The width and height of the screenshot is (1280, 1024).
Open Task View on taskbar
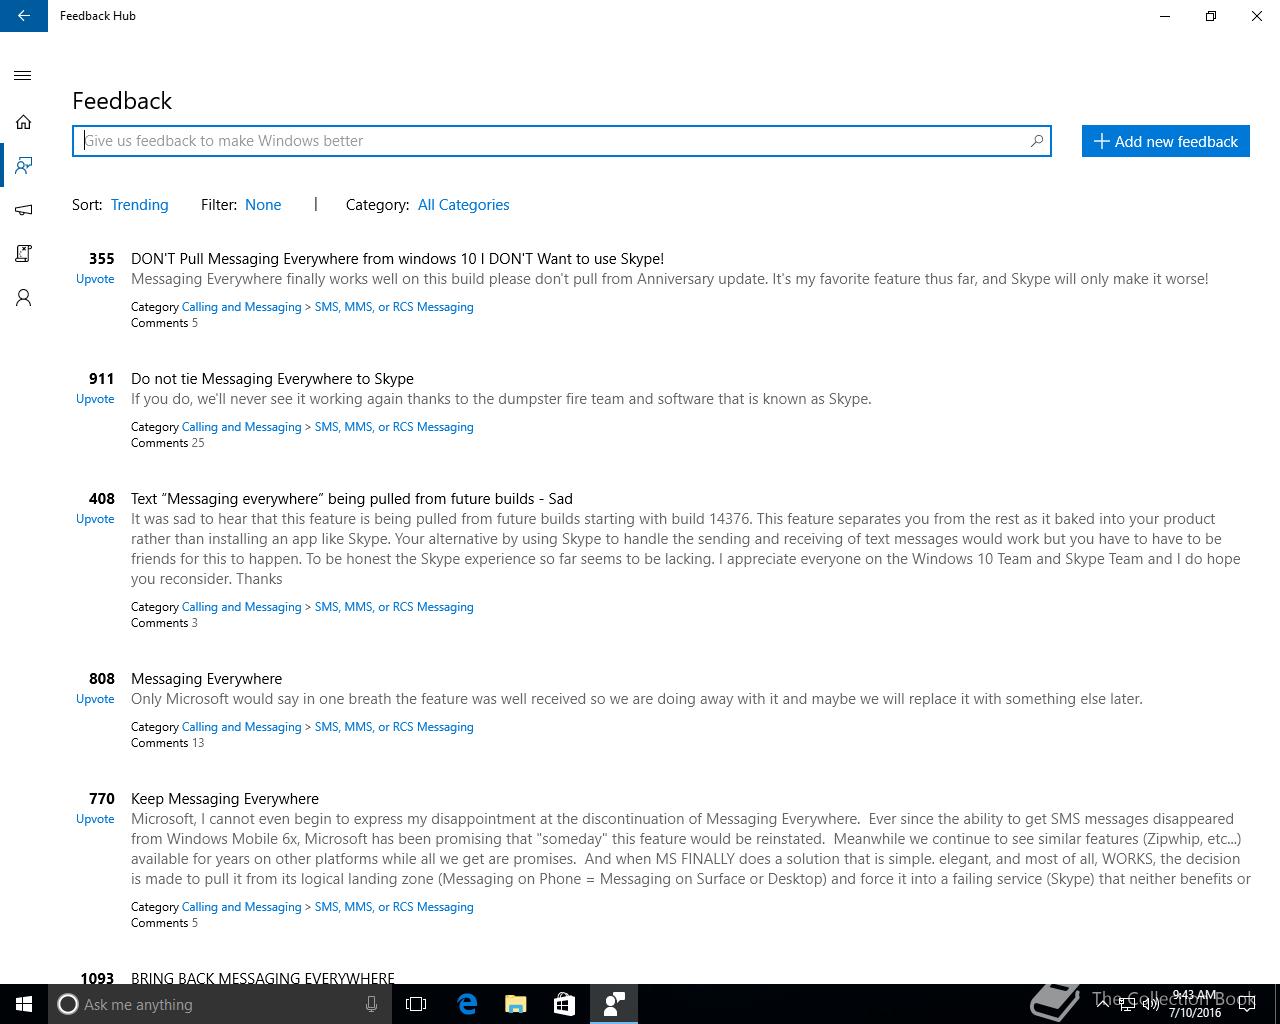(416, 1004)
